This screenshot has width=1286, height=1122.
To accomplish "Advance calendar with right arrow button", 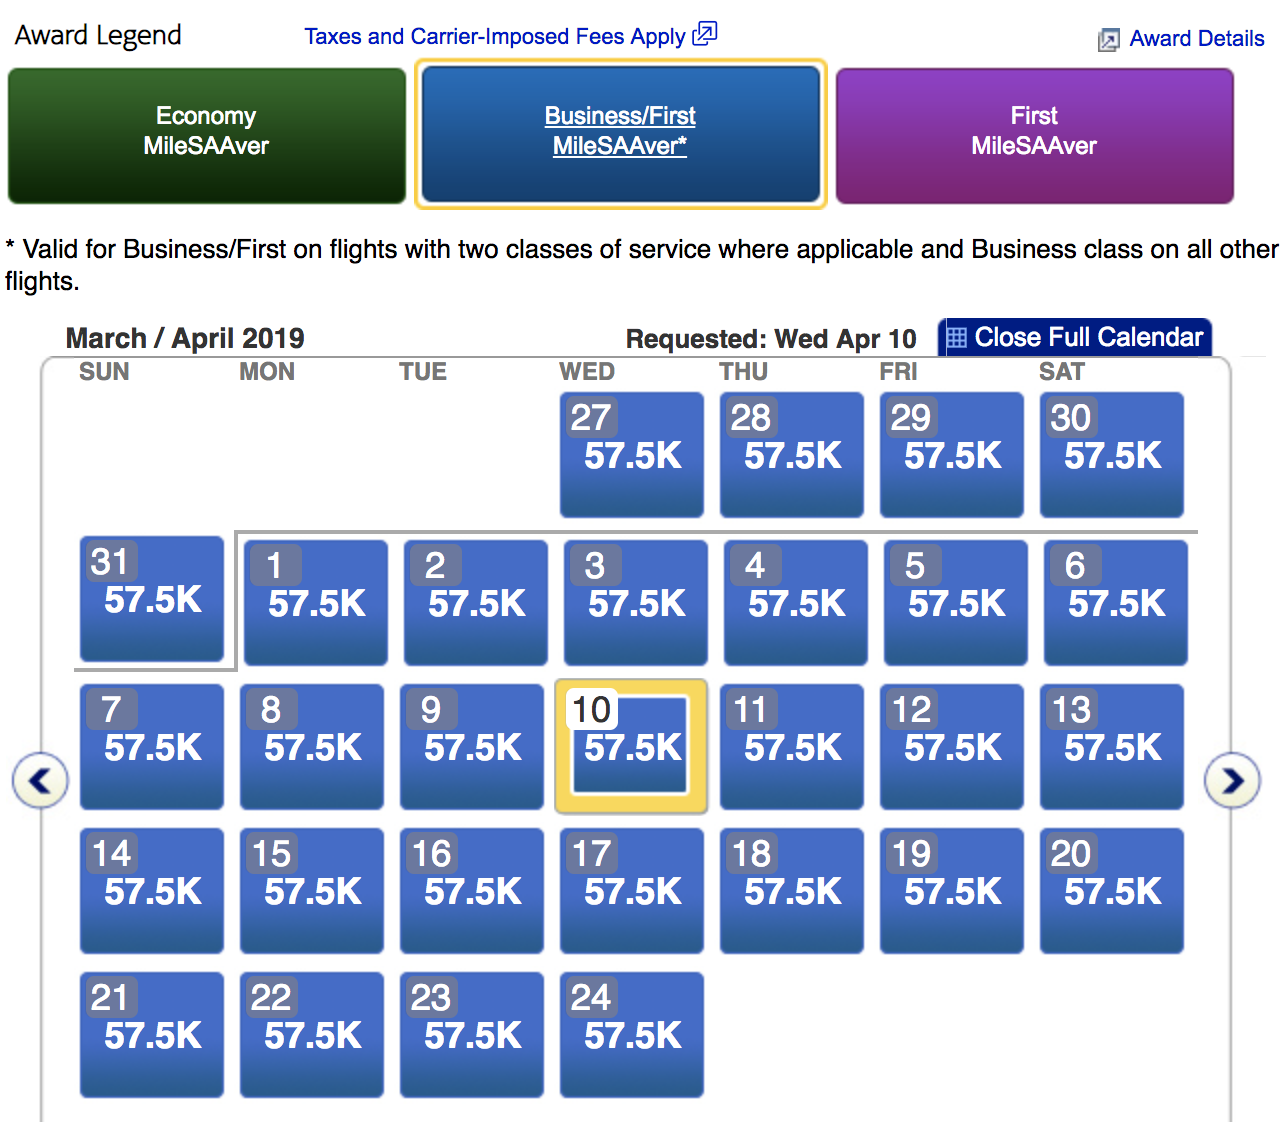I will 1232,780.
